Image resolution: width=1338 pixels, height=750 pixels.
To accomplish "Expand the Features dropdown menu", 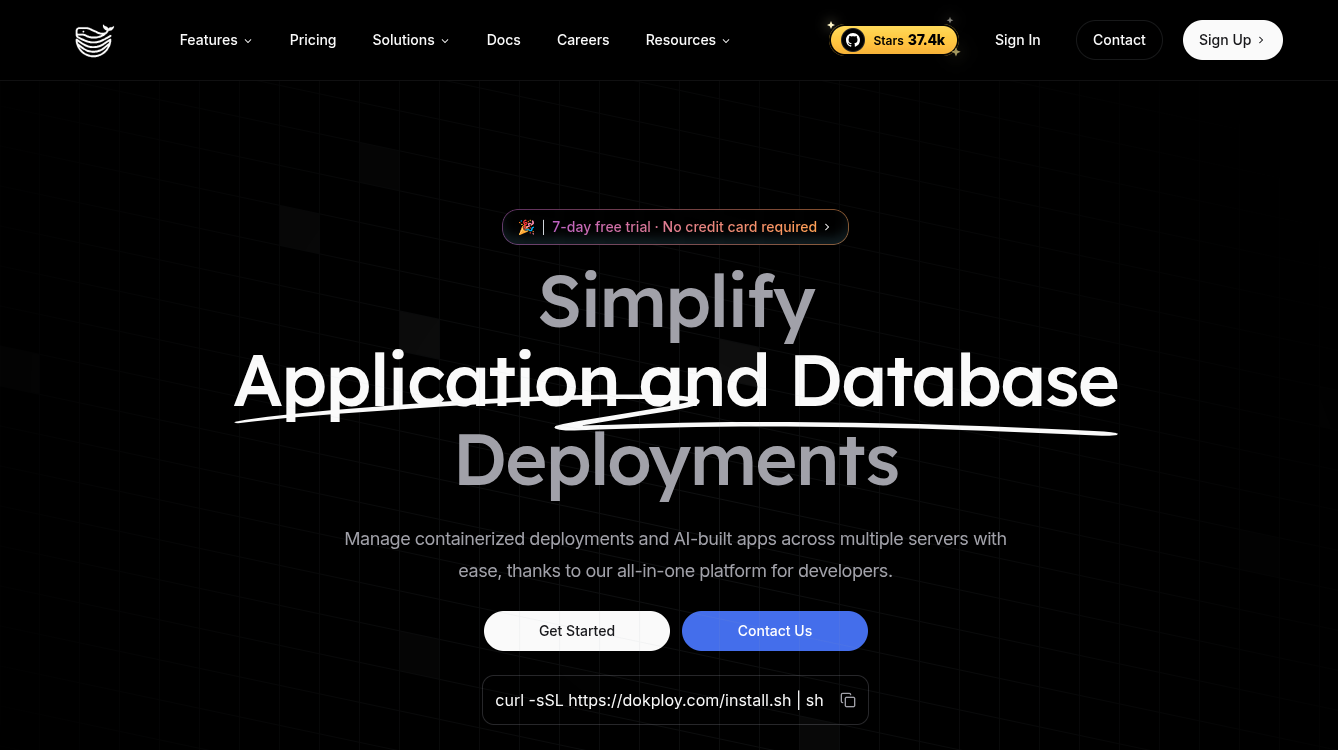I will pos(215,40).
